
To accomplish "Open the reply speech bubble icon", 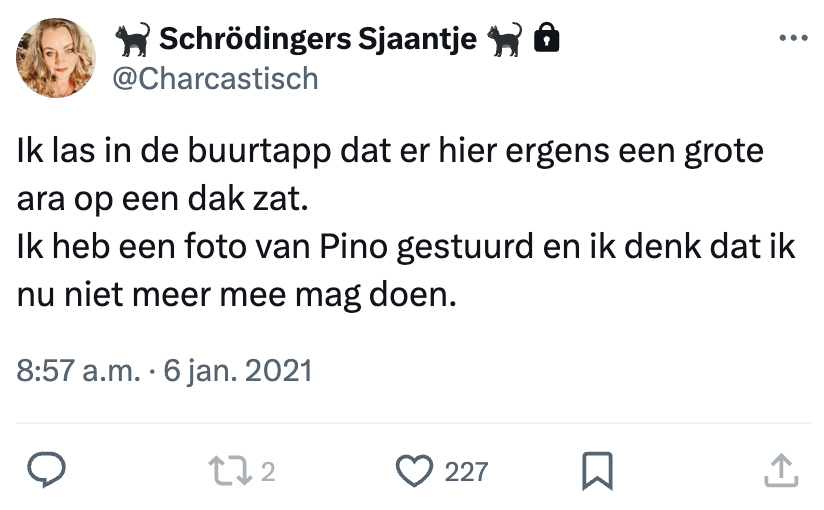I will [44, 470].
